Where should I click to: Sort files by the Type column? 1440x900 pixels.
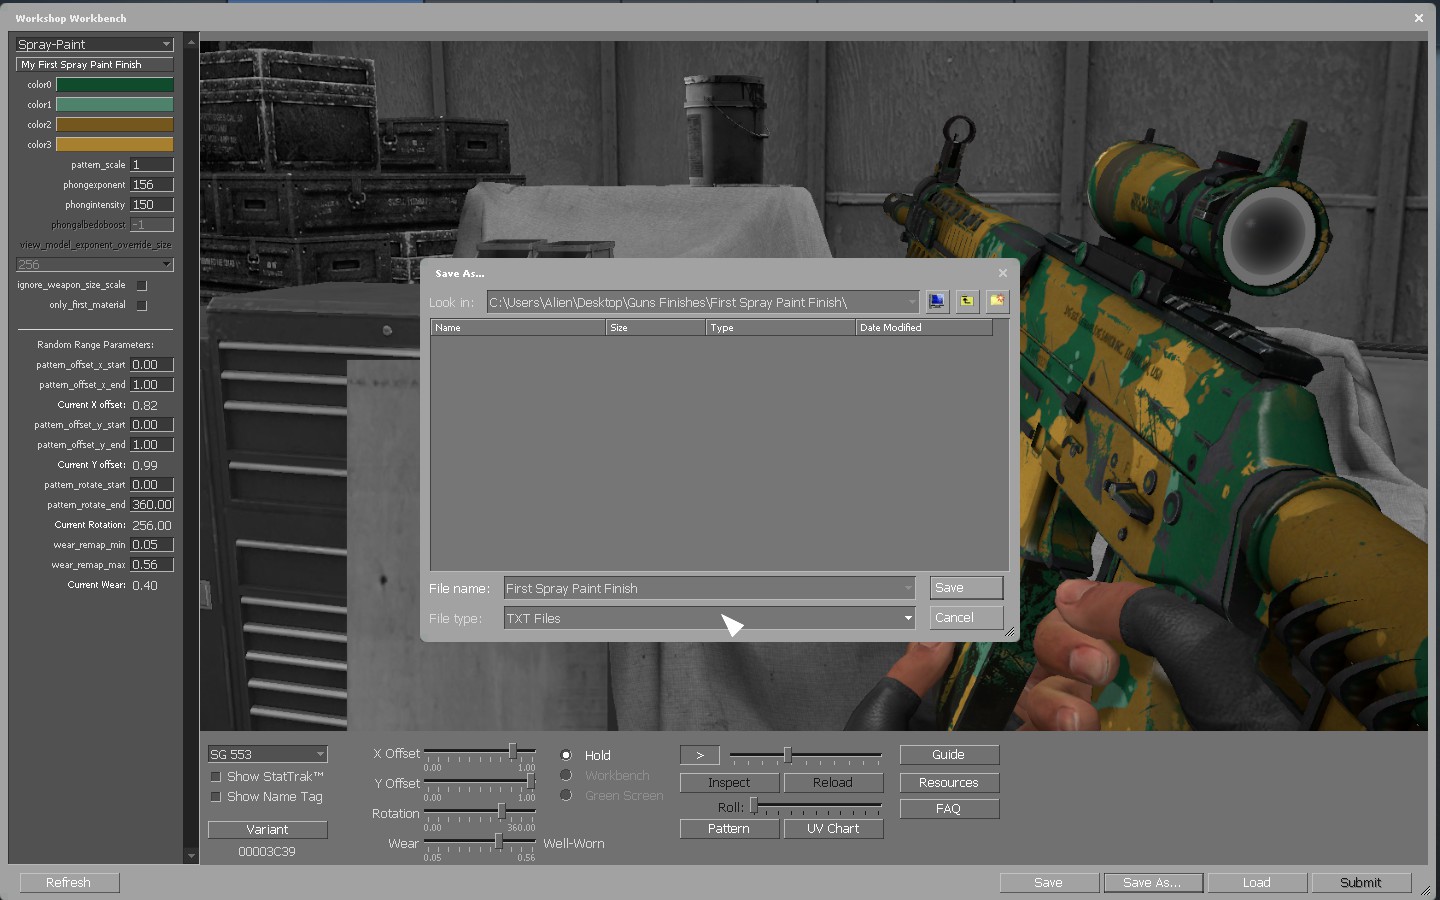[781, 327]
